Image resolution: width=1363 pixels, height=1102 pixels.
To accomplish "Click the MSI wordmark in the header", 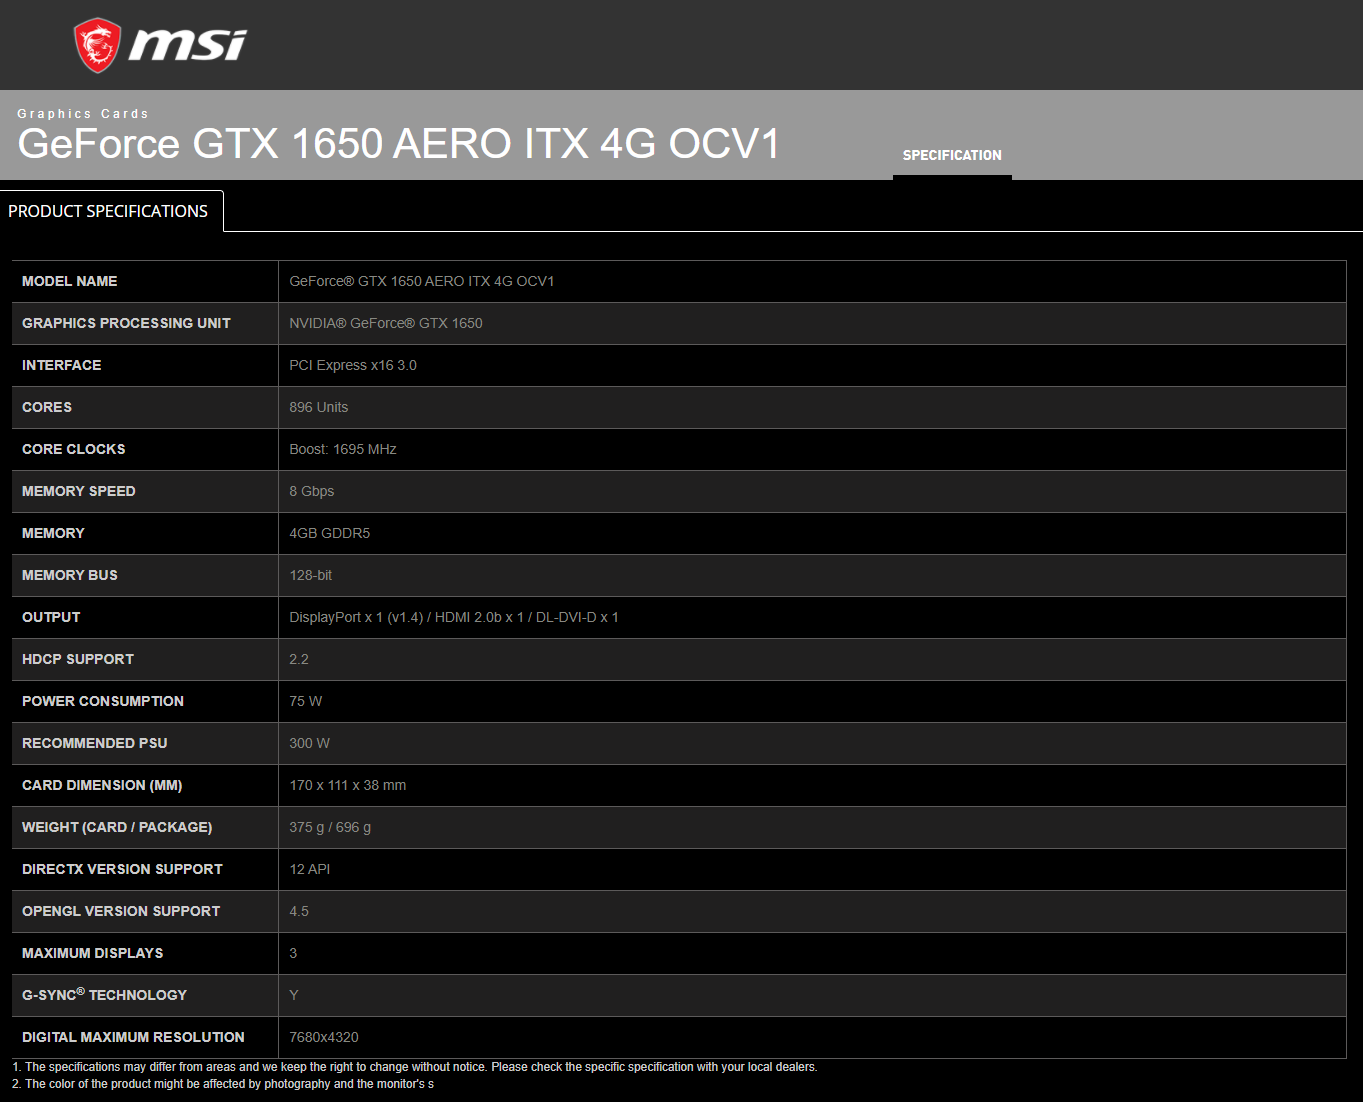I will [x=187, y=45].
